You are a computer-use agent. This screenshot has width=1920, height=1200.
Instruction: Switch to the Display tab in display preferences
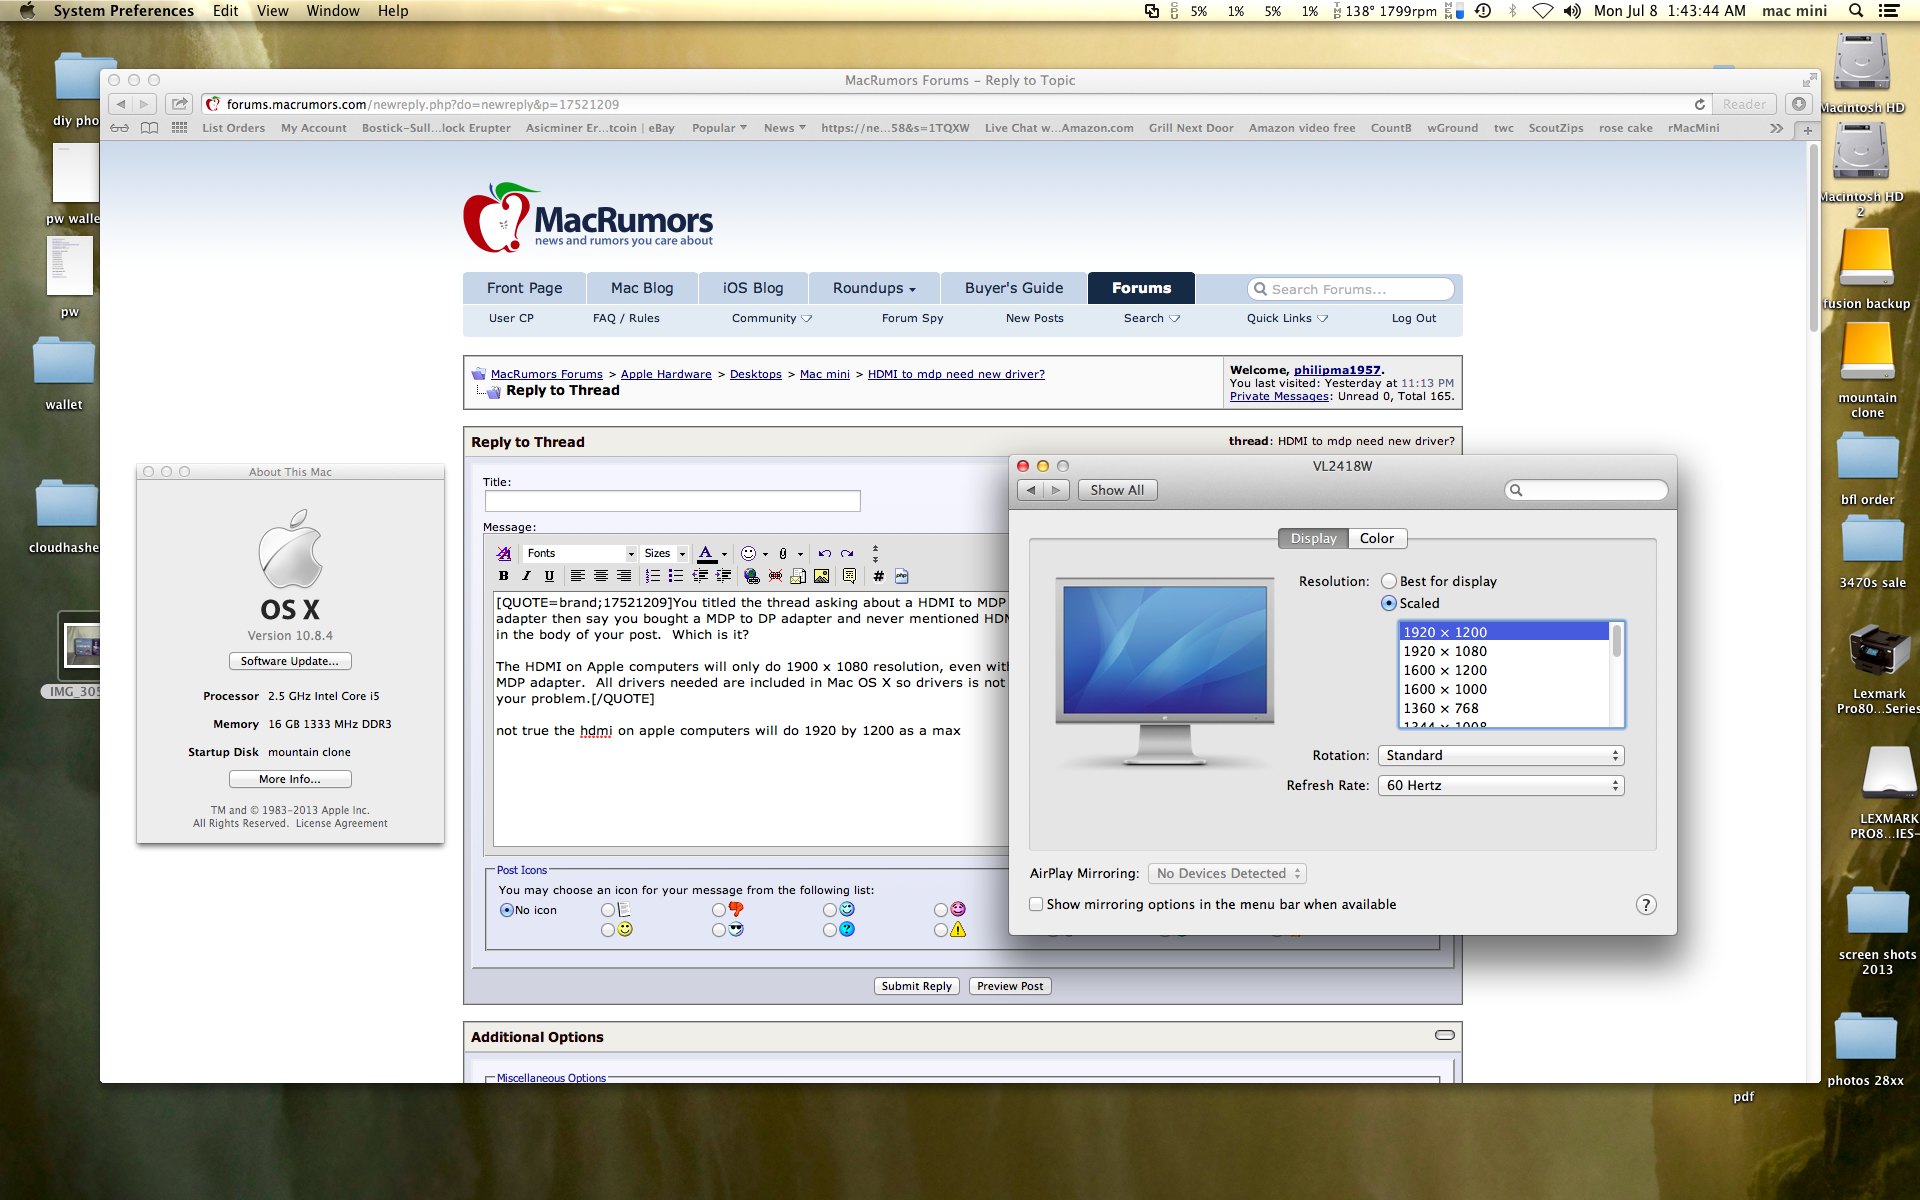1313,539
